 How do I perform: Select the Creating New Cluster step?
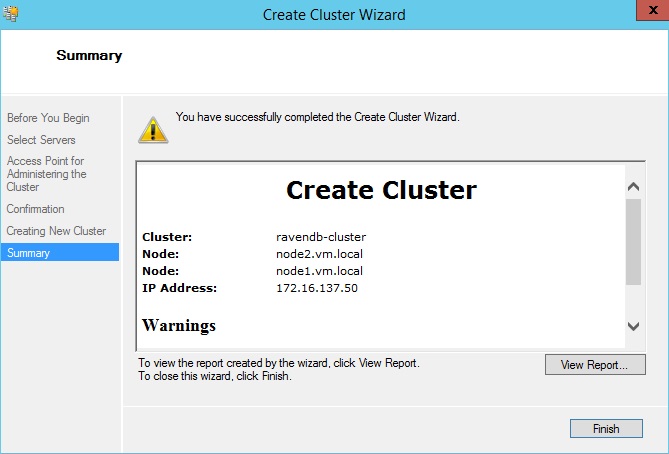56,231
